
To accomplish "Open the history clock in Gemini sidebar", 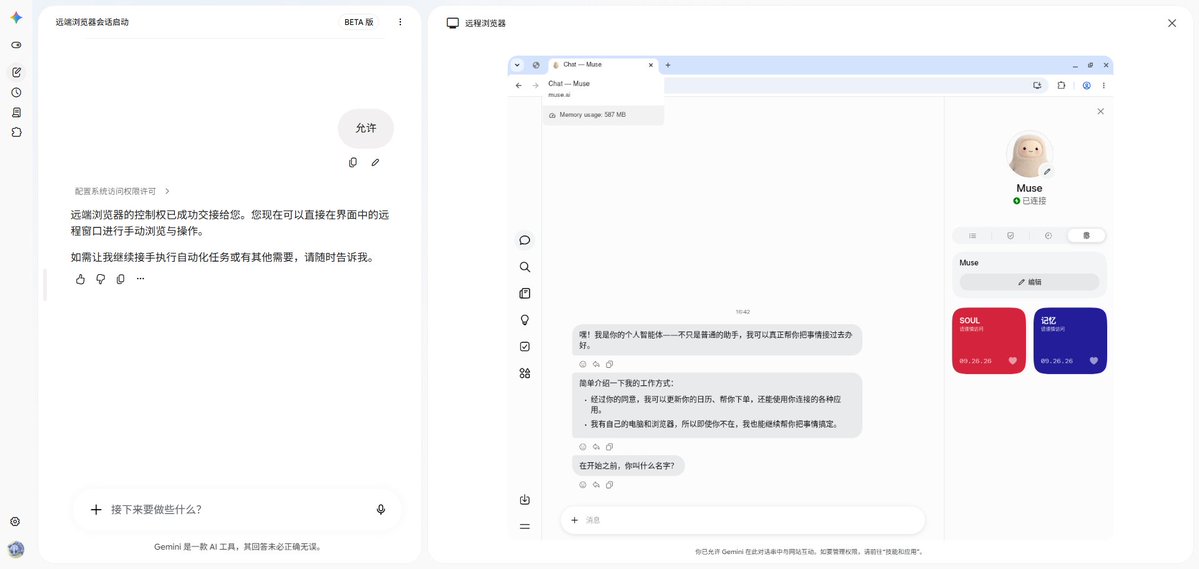I will (16, 93).
